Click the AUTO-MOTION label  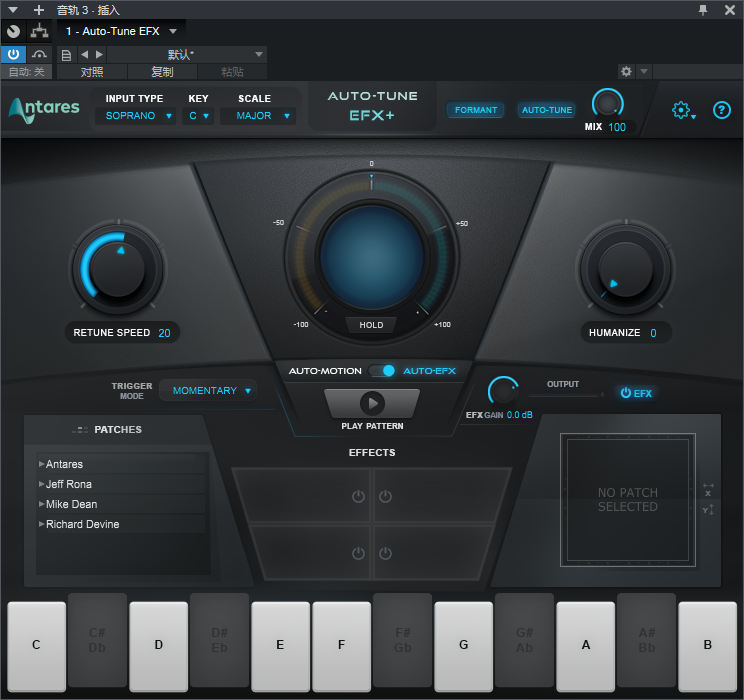(325, 371)
